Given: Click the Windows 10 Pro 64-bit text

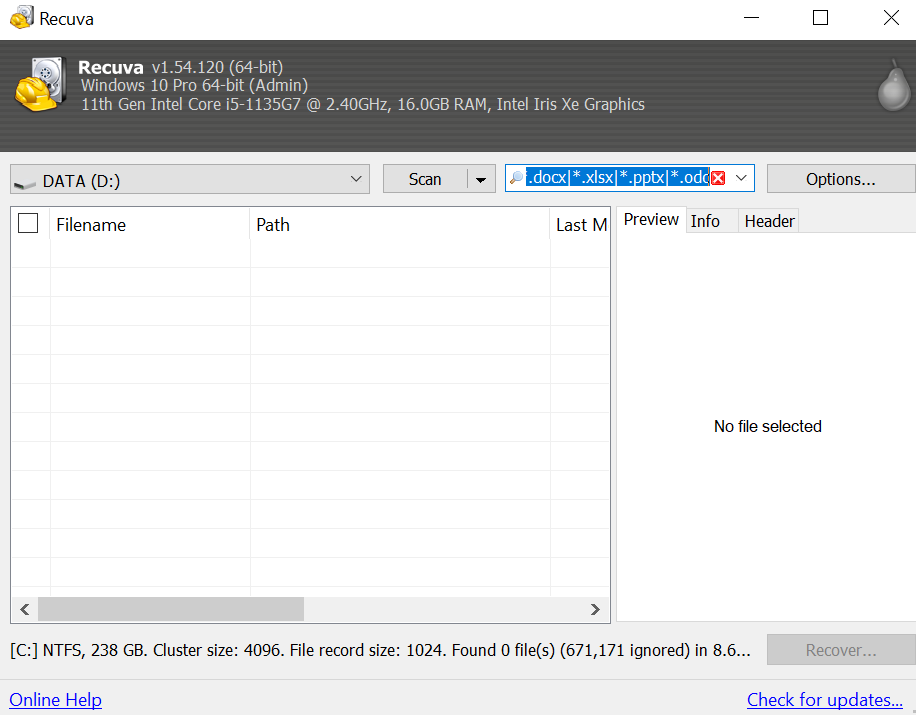Looking at the screenshot, I should (195, 85).
